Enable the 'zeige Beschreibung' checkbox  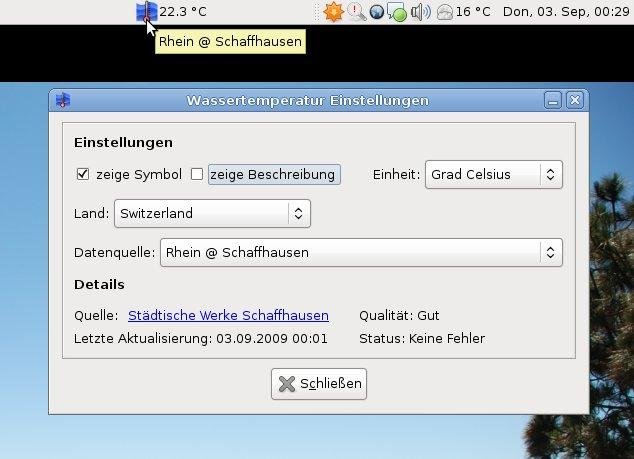coord(197,174)
